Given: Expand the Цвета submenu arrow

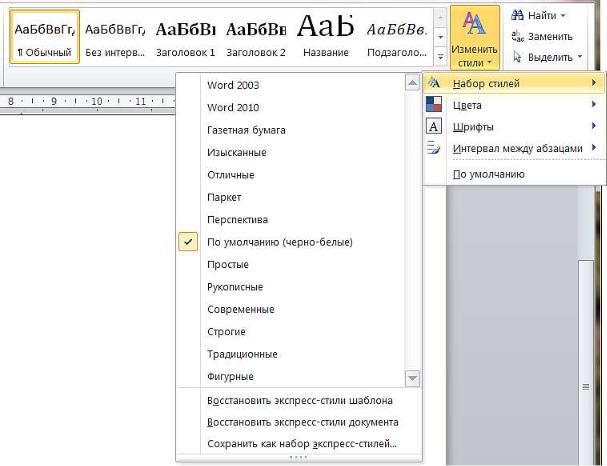Looking at the screenshot, I should tap(594, 104).
